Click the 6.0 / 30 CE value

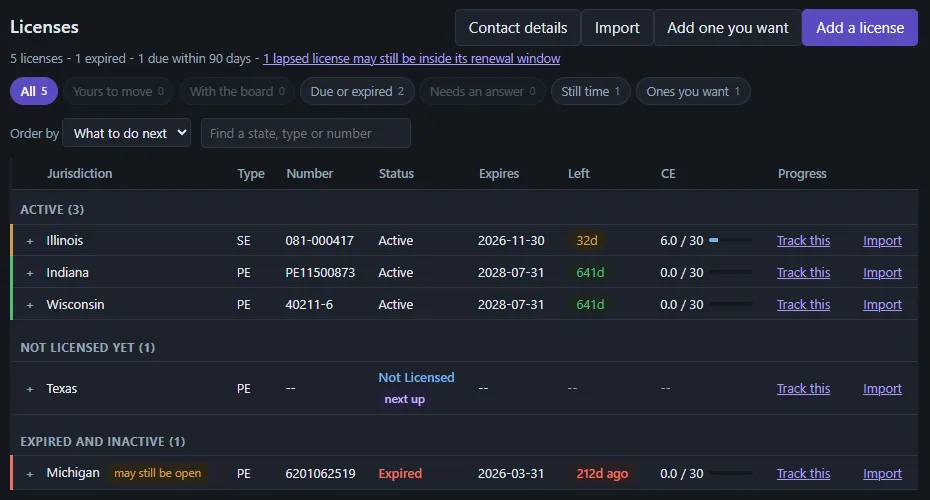coord(681,241)
